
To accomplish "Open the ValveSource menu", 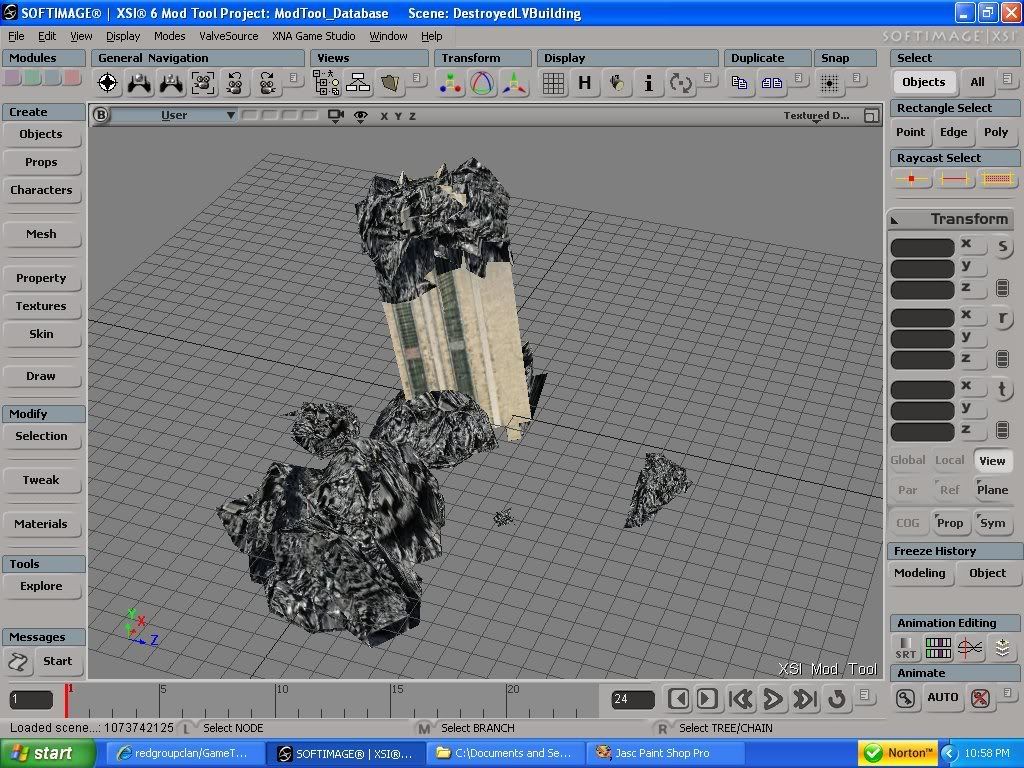I will pyautogui.click(x=229, y=36).
